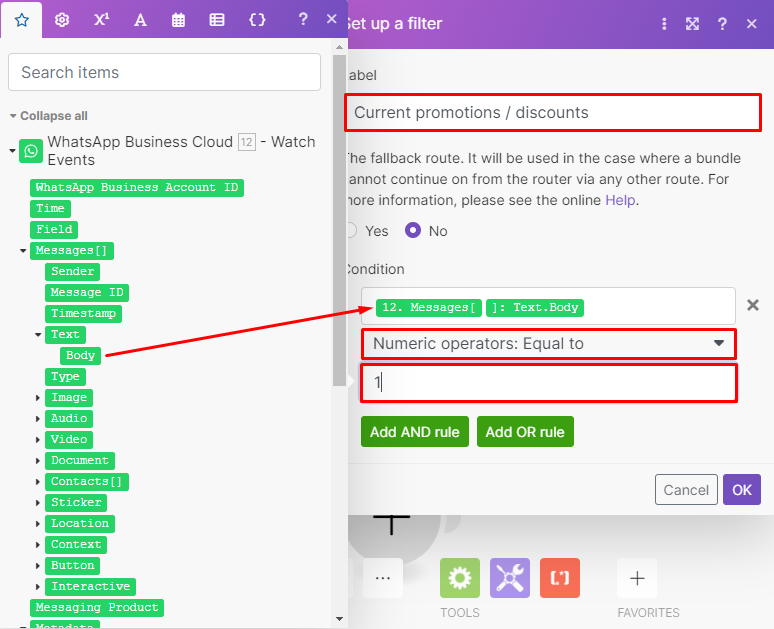
Task: Remove the condition with X icon
Action: click(x=753, y=305)
